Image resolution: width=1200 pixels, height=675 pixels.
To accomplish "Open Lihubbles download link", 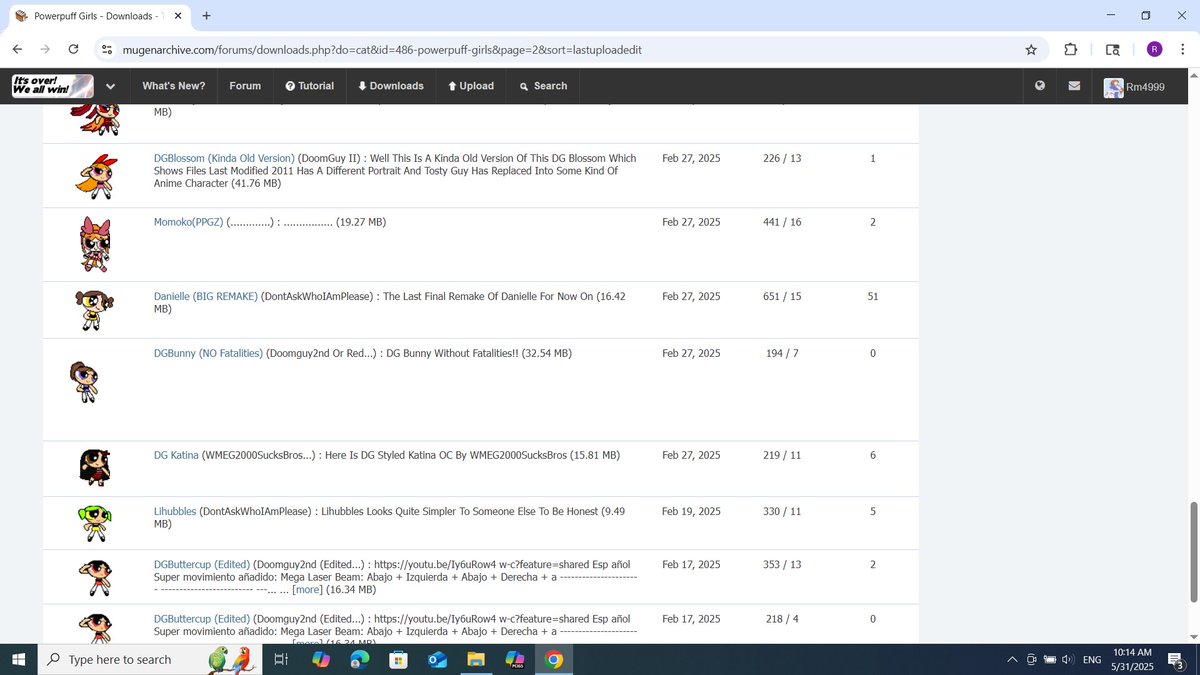I will [x=175, y=511].
